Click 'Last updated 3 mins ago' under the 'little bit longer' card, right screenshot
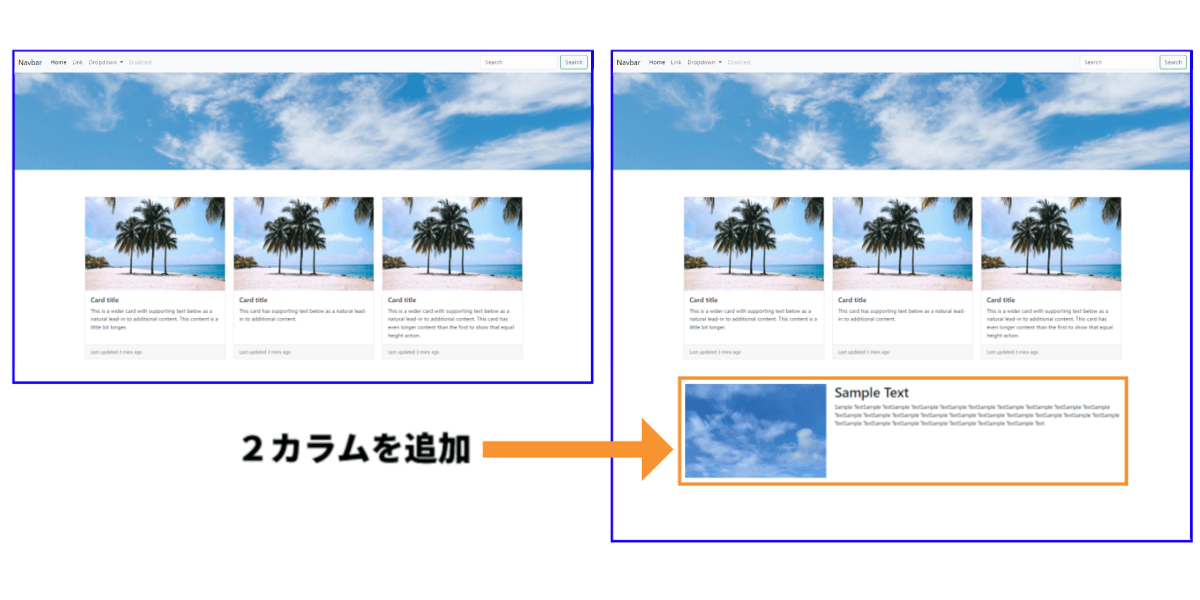Screen dimensions: 1200x600 pyautogui.click(x=716, y=352)
